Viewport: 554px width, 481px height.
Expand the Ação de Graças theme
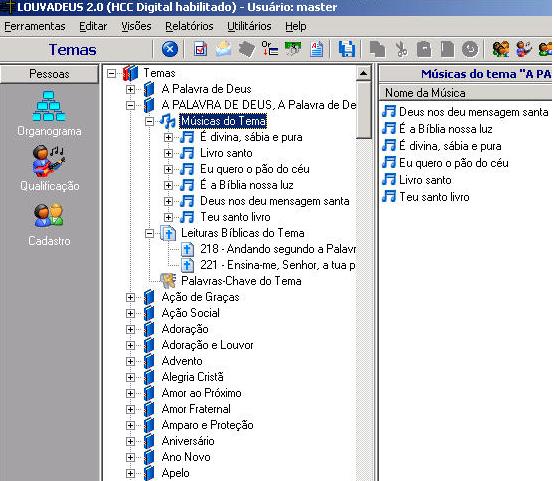pos(130,297)
